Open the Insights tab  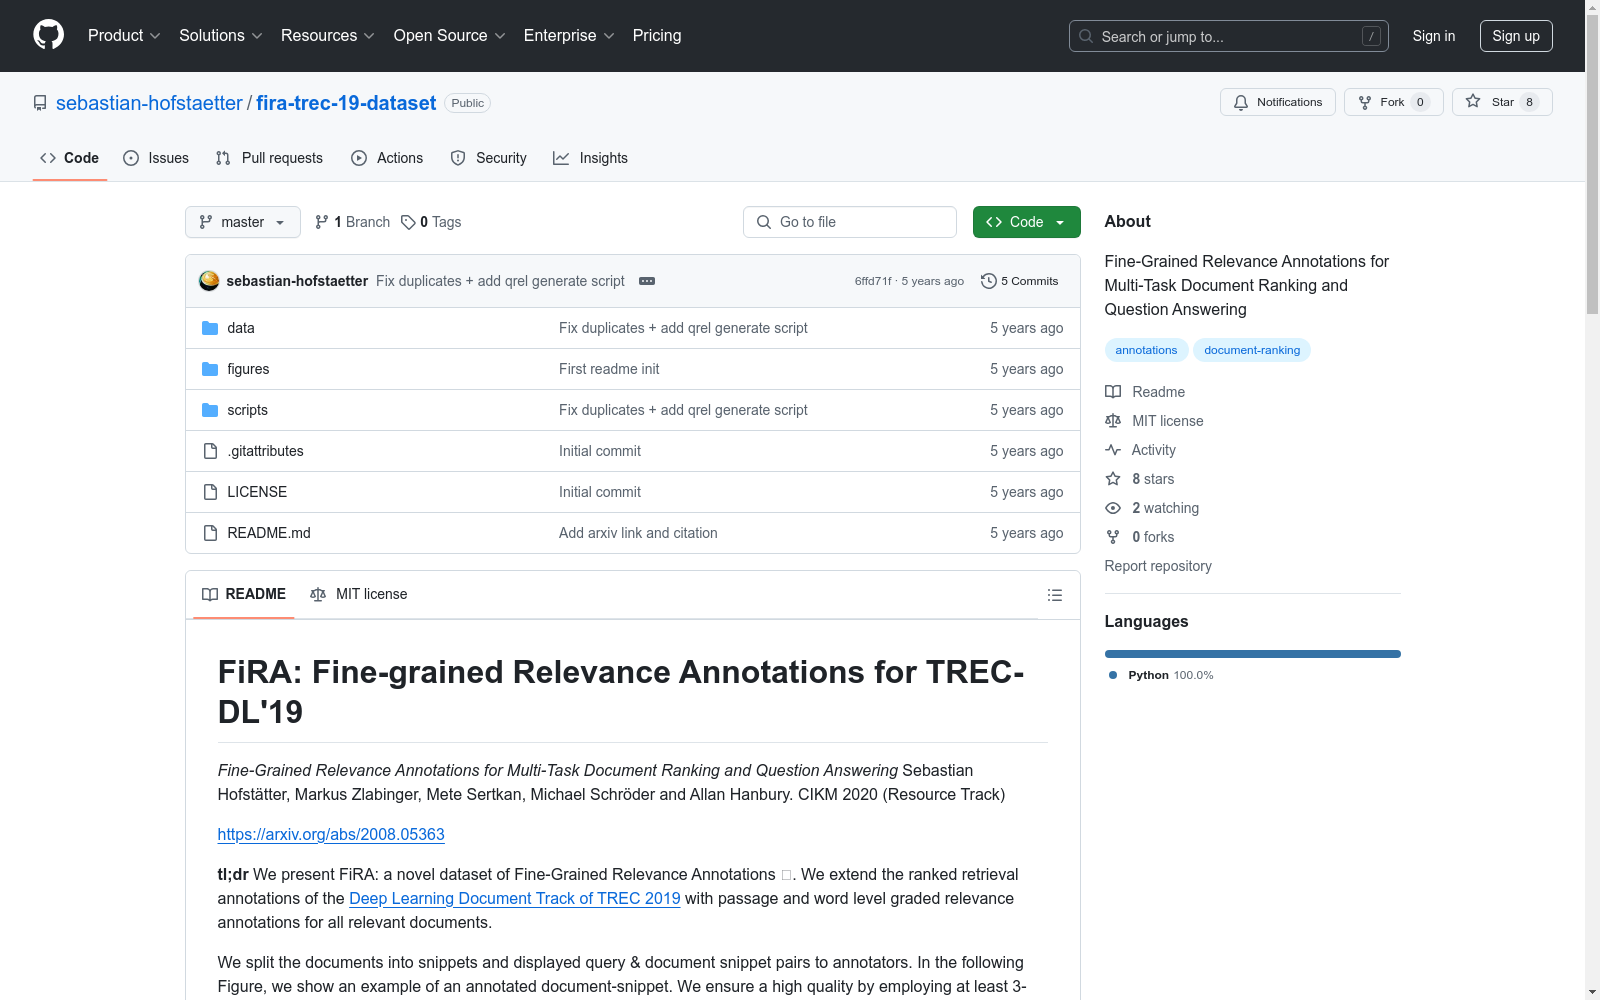(590, 158)
